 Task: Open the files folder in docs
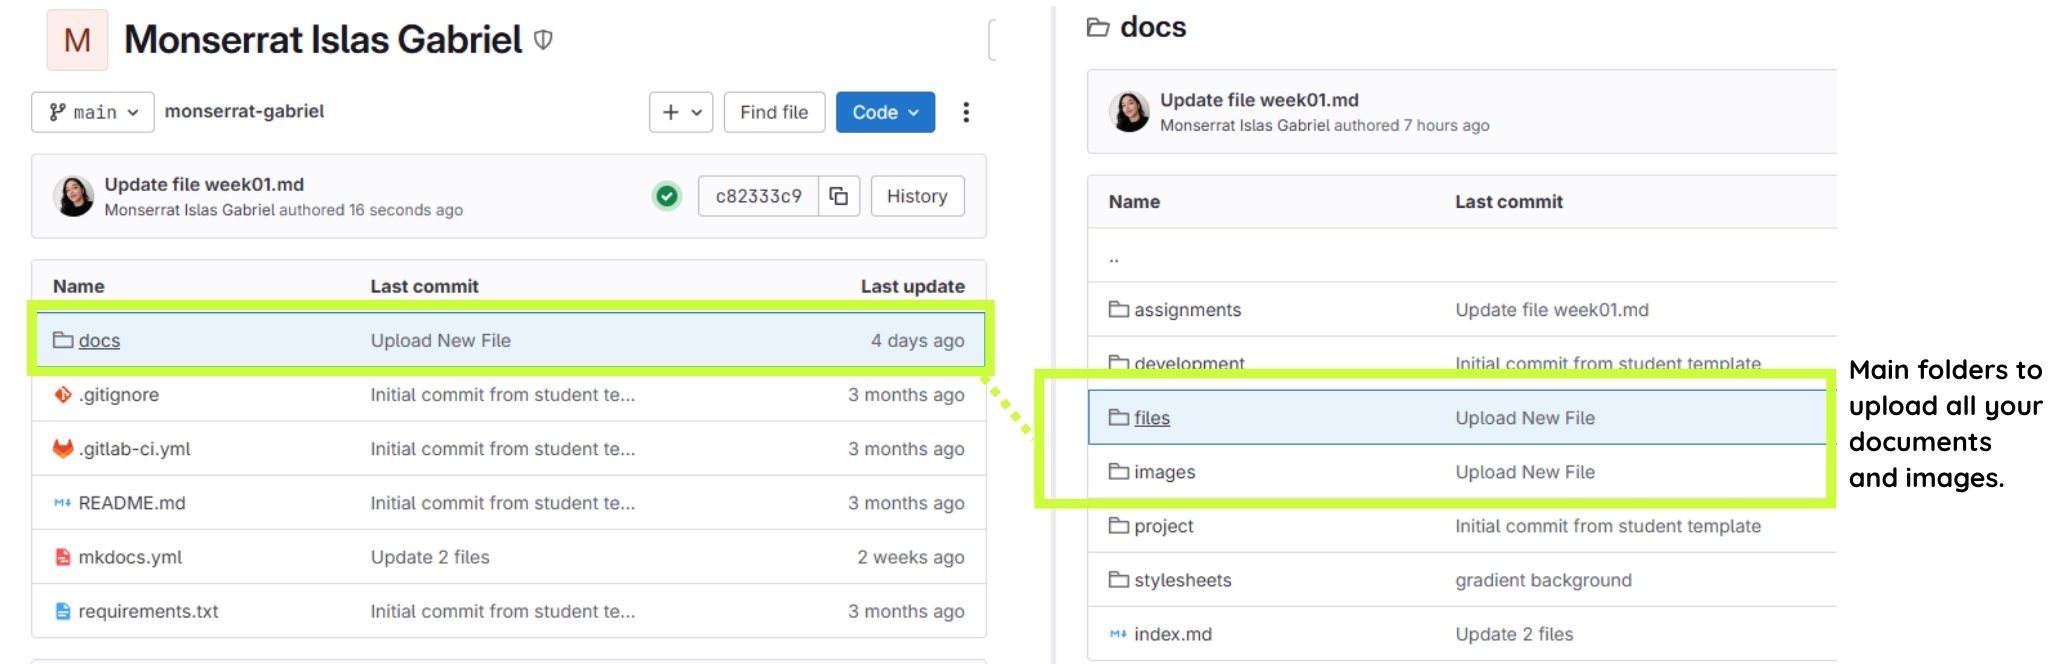pos(1151,418)
